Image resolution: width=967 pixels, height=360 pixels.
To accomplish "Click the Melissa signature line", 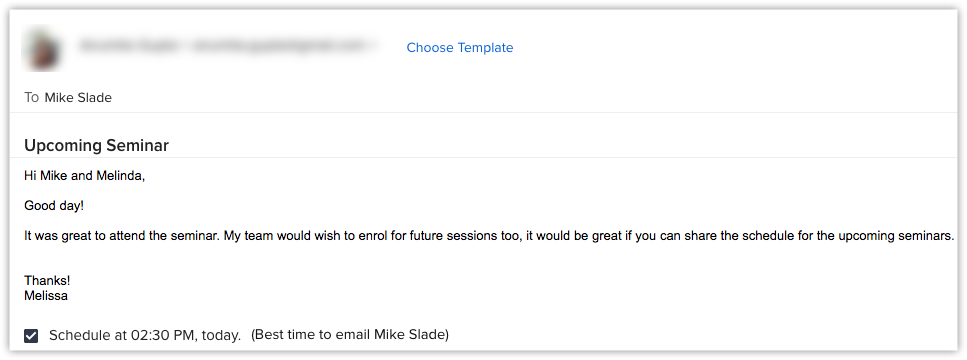I will [x=46, y=295].
